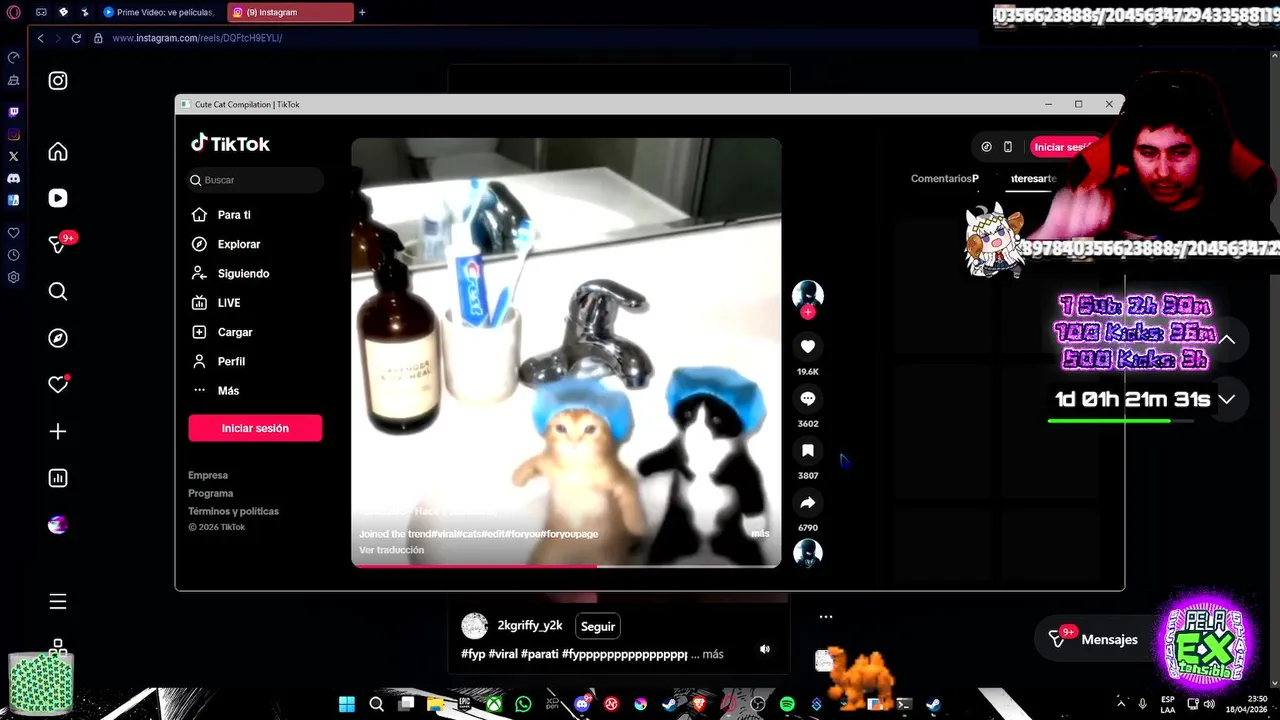This screenshot has height=720, width=1280.
Task: Click the red 'Iniciar sesión' sidebar button
Action: click(255, 428)
